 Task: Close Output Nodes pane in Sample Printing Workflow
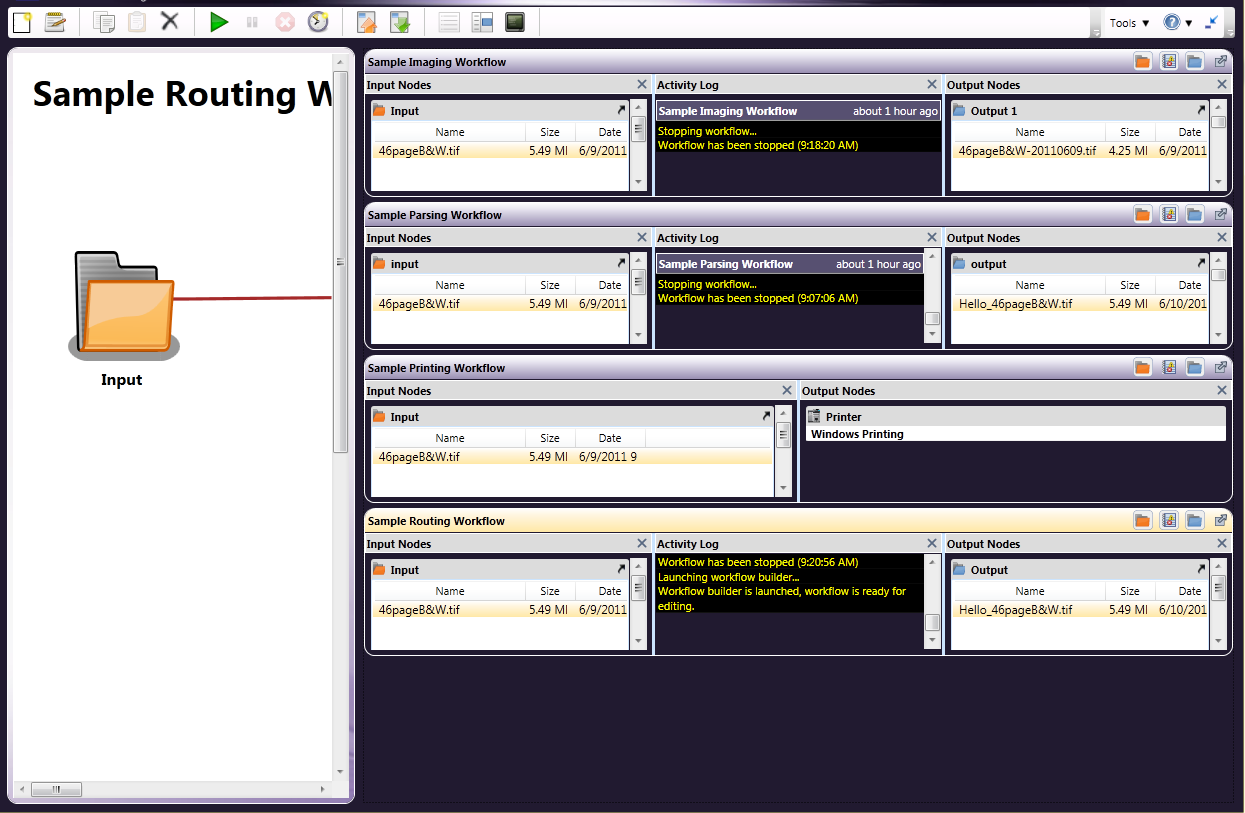click(1222, 391)
